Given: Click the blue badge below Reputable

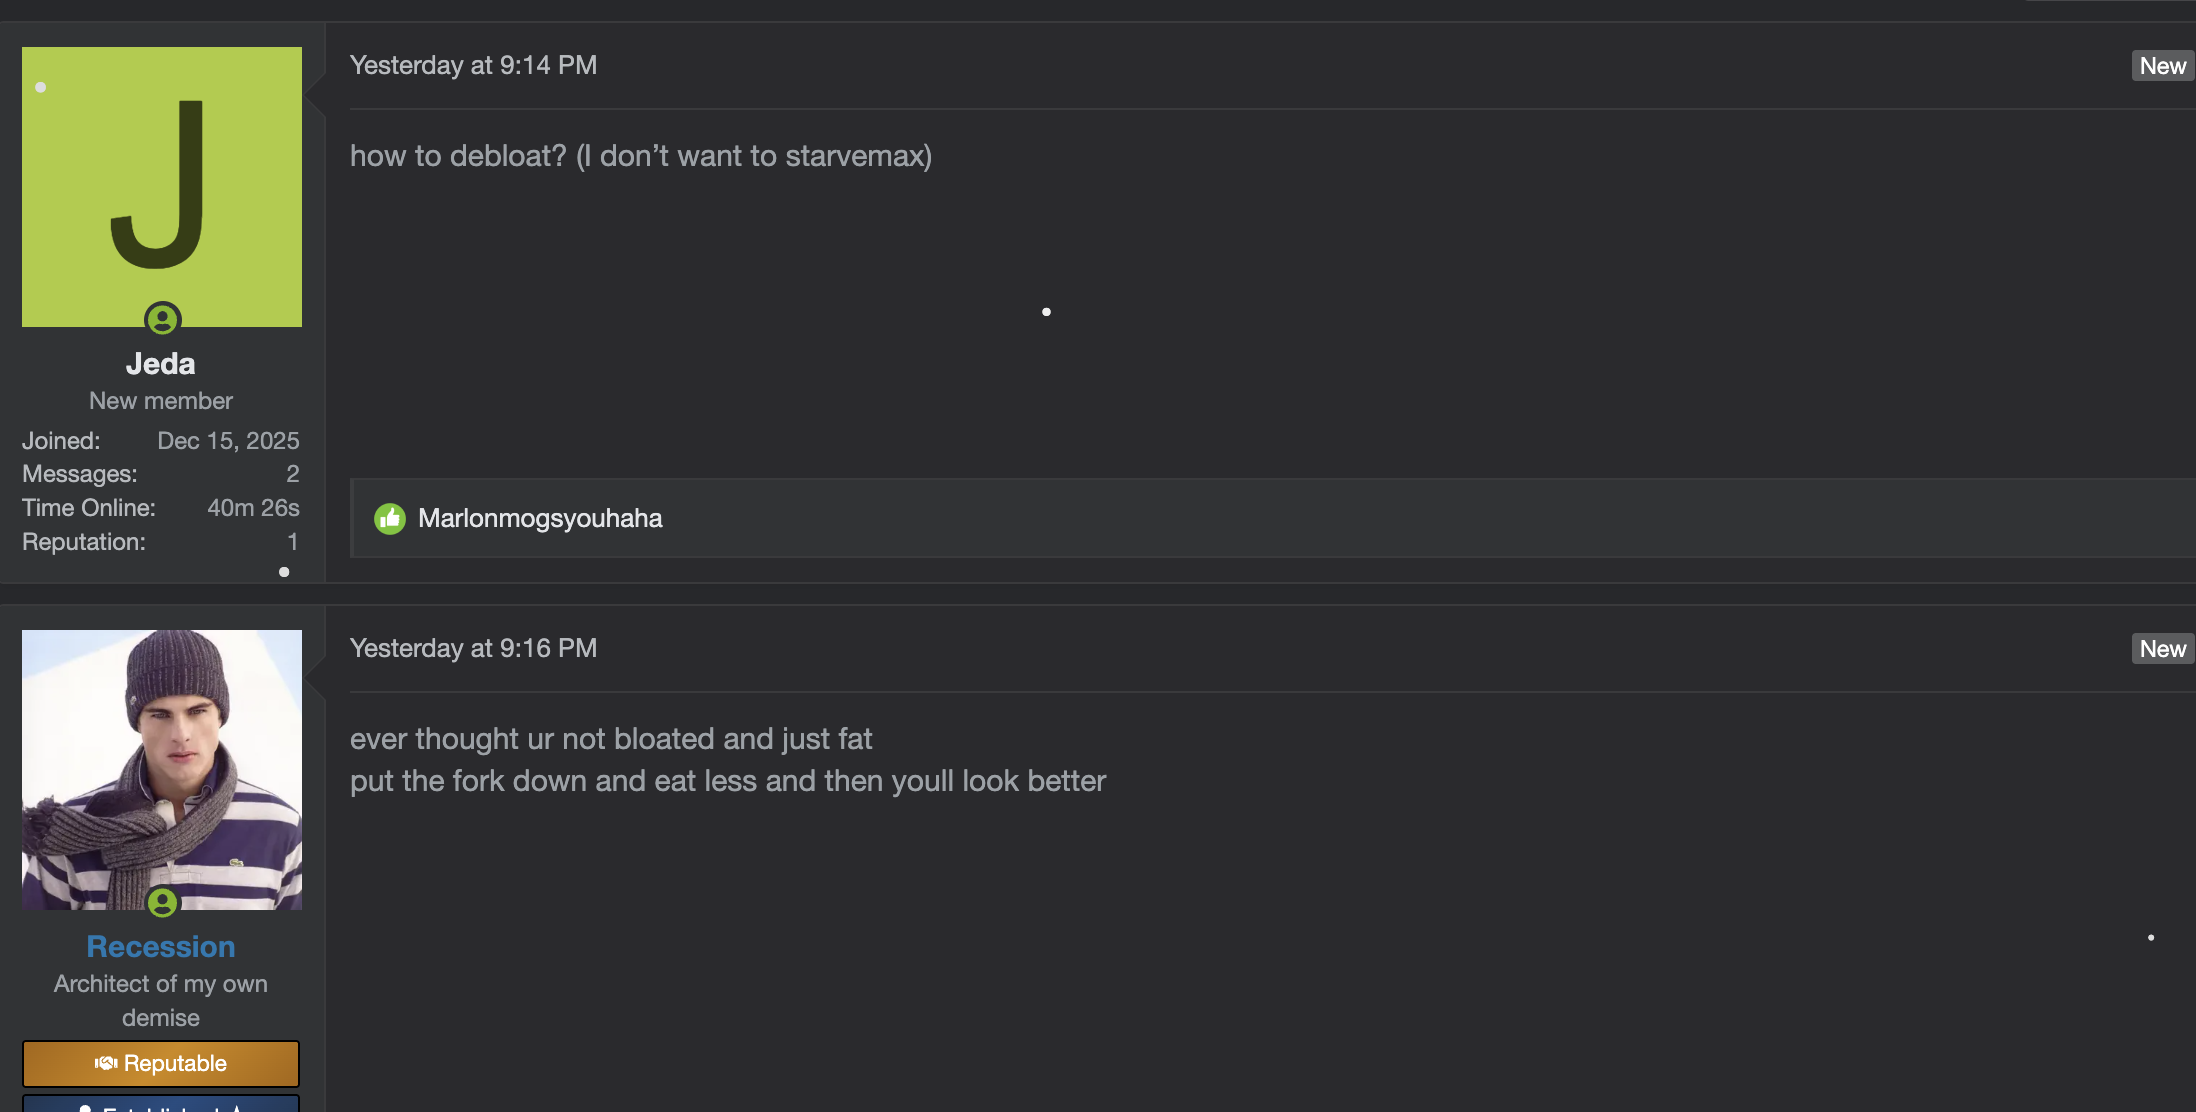Looking at the screenshot, I should [161, 1104].
